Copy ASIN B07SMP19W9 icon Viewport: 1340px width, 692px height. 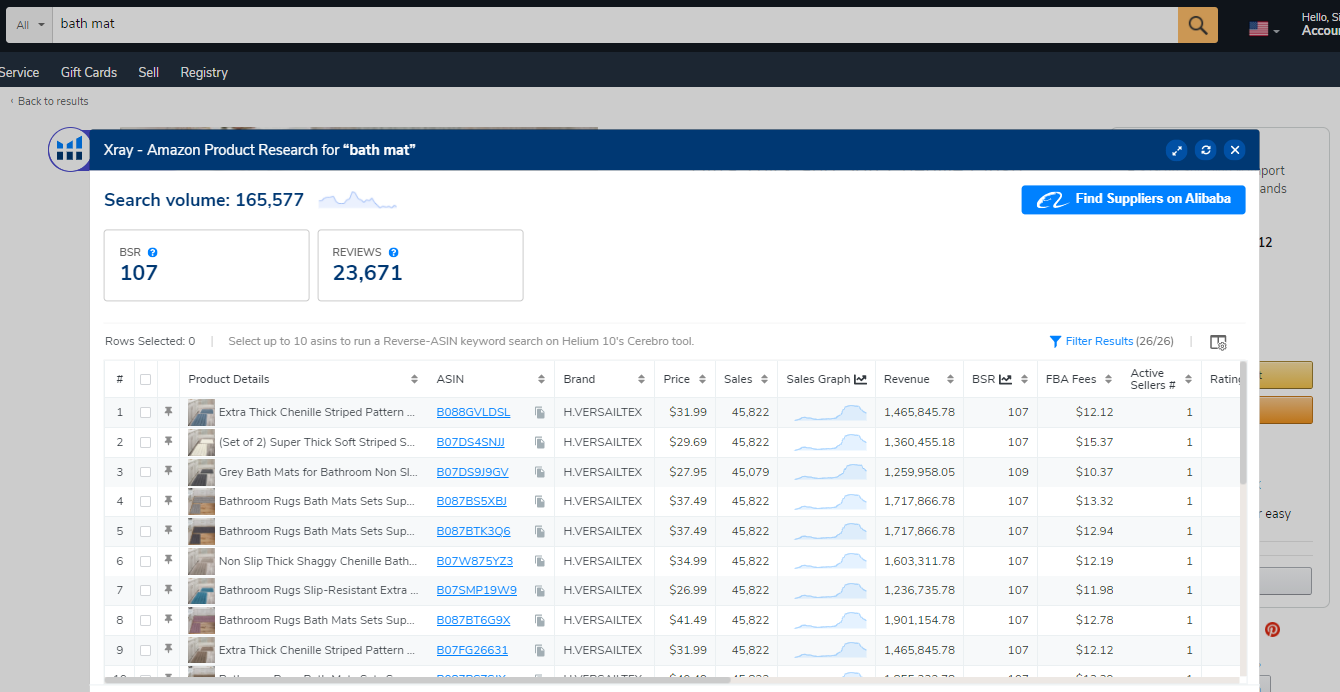[540, 590]
